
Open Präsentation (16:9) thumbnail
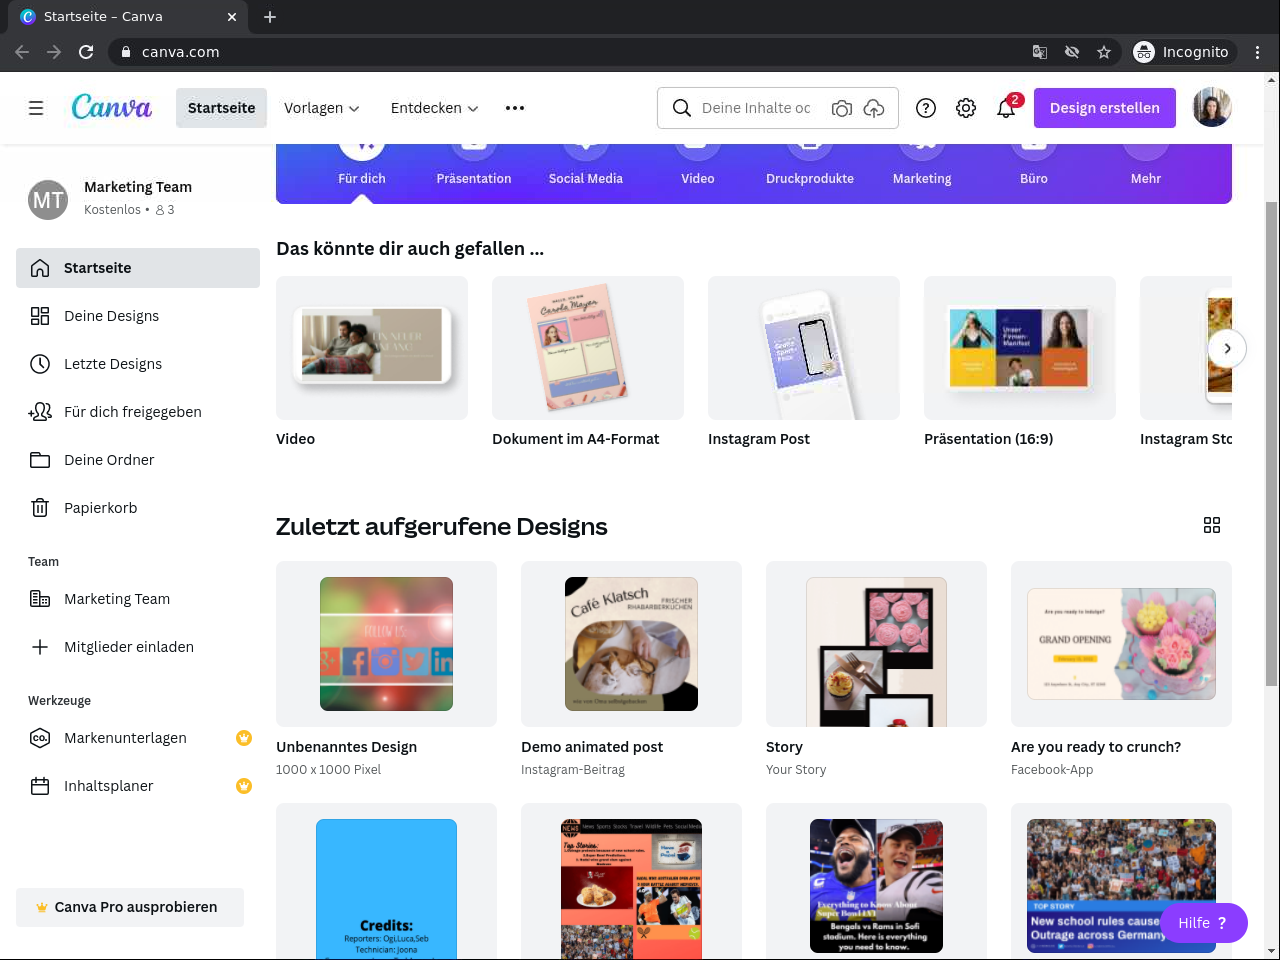coord(1020,348)
